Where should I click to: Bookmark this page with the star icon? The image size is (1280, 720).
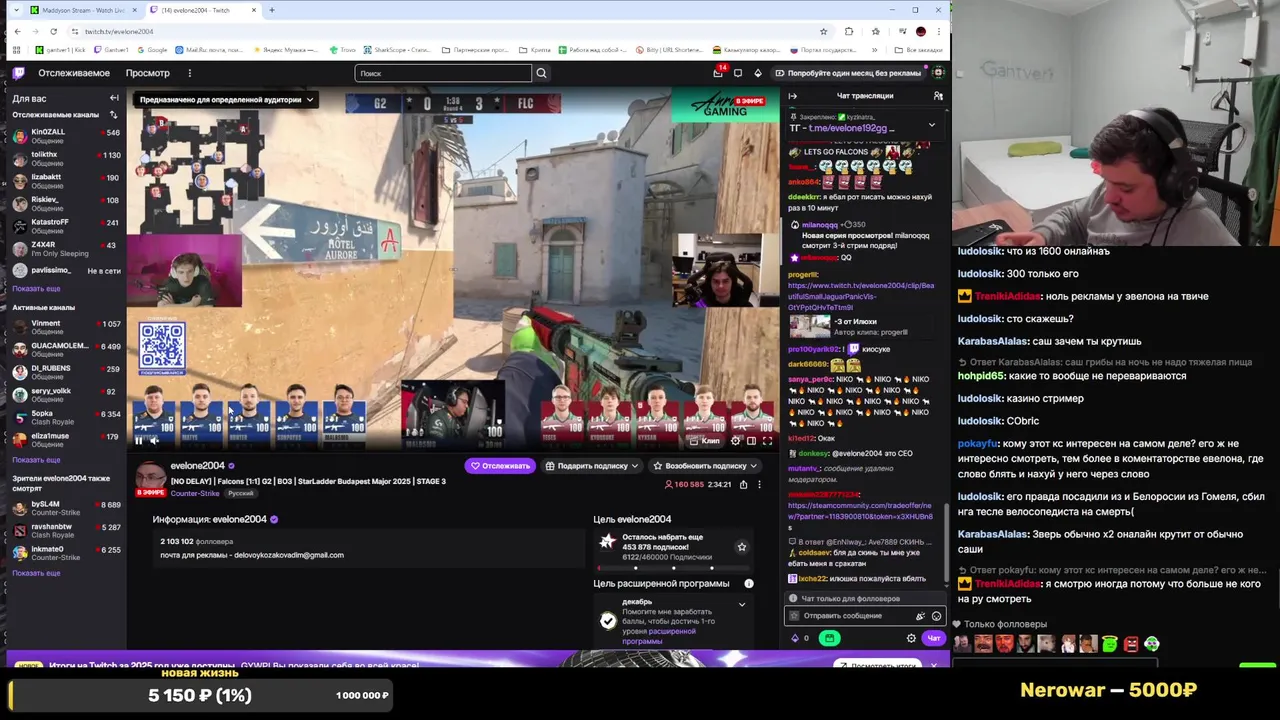[823, 31]
